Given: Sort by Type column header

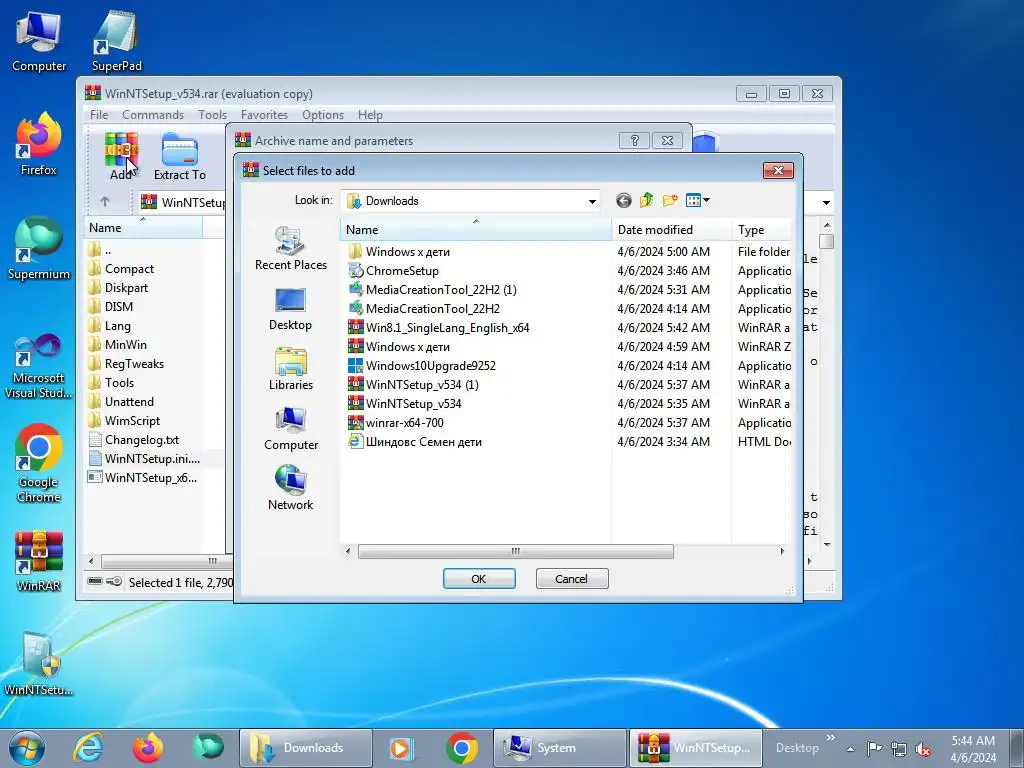Looking at the screenshot, I should [x=761, y=230].
